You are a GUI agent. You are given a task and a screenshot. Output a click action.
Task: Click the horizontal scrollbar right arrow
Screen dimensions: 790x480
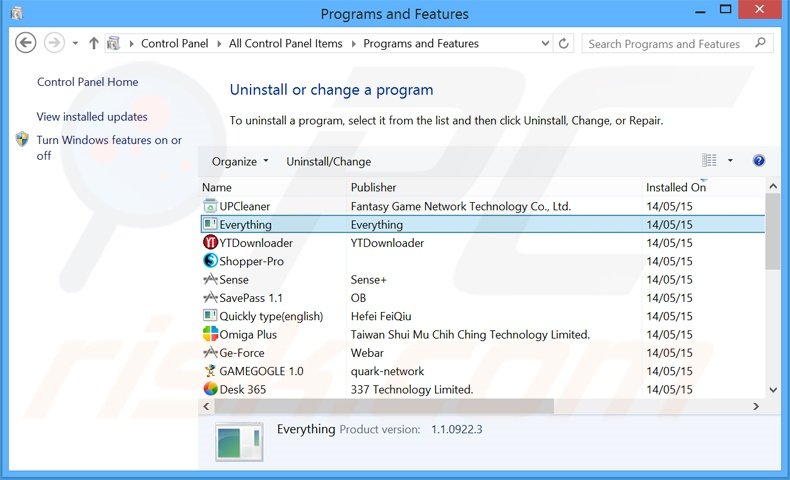click(756, 406)
